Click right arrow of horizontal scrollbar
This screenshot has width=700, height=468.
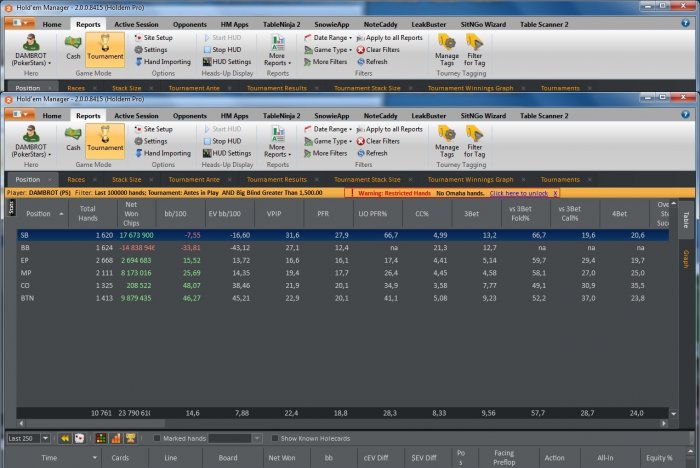664,423
